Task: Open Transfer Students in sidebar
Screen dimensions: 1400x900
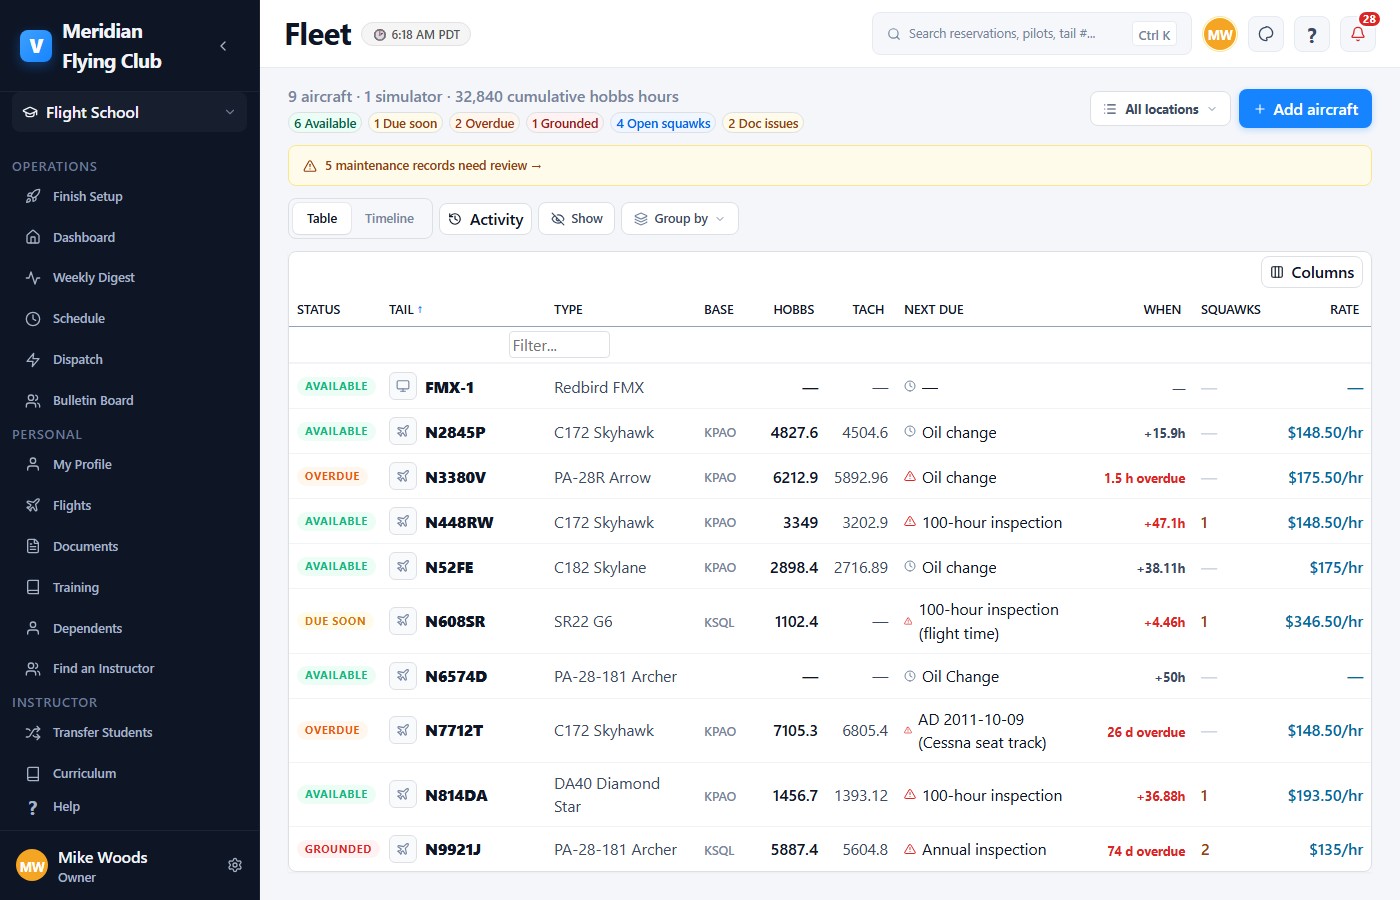Action: [x=102, y=733]
